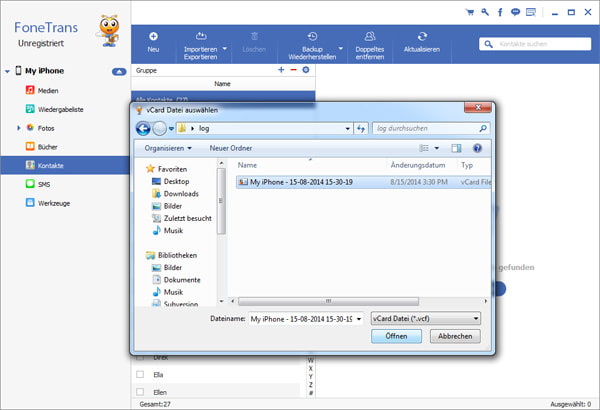Open the Backup Wiederherstellen dropdown arrow
The width and height of the screenshot is (600, 410).
pos(340,49)
